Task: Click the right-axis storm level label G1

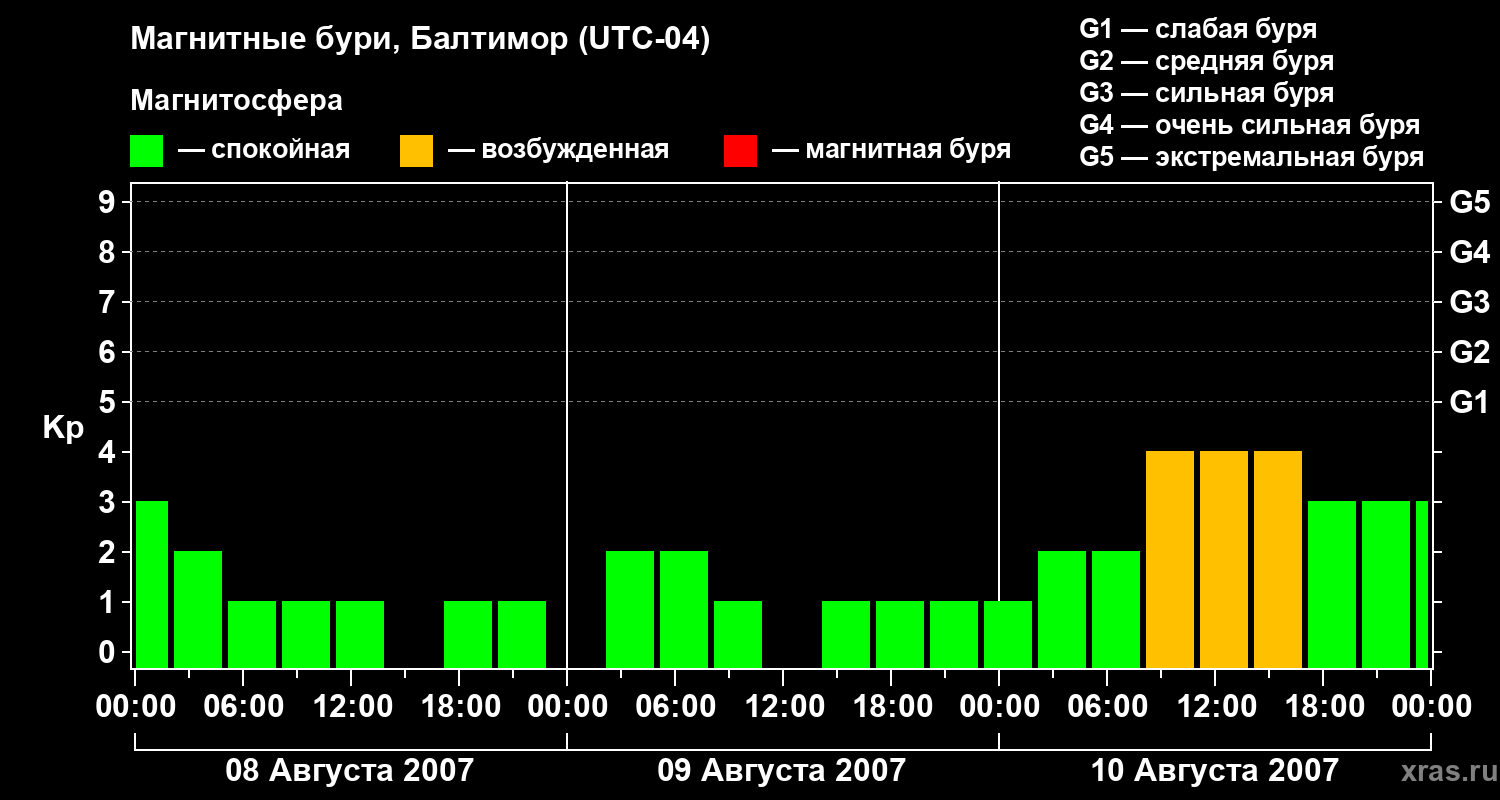Action: [1469, 402]
